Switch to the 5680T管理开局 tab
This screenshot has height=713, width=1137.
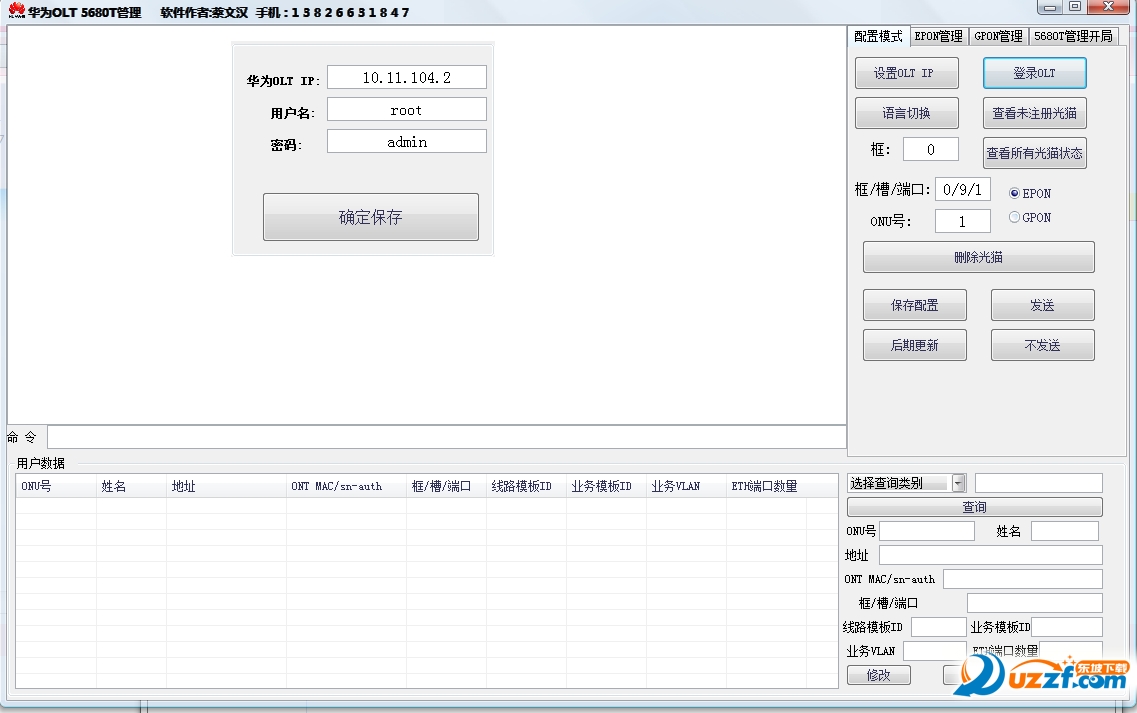[x=1073, y=36]
